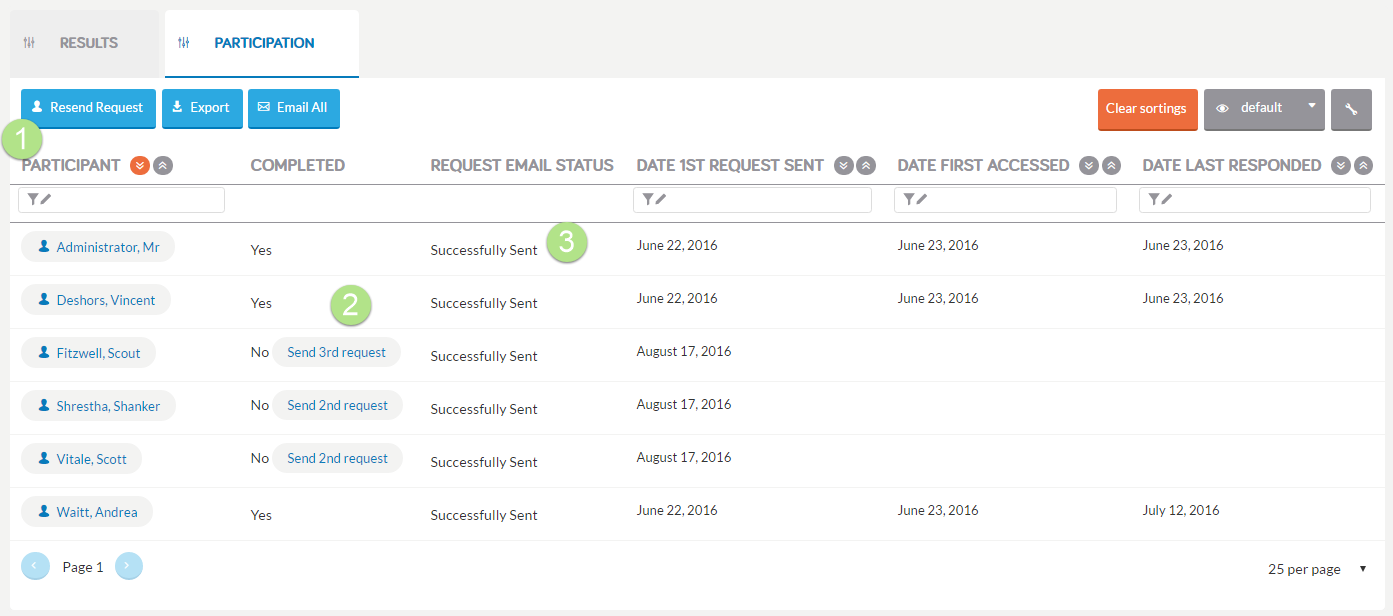Screen dimensions: 1393x616
Task: Open participant Deshors, Vincent
Action: point(96,300)
